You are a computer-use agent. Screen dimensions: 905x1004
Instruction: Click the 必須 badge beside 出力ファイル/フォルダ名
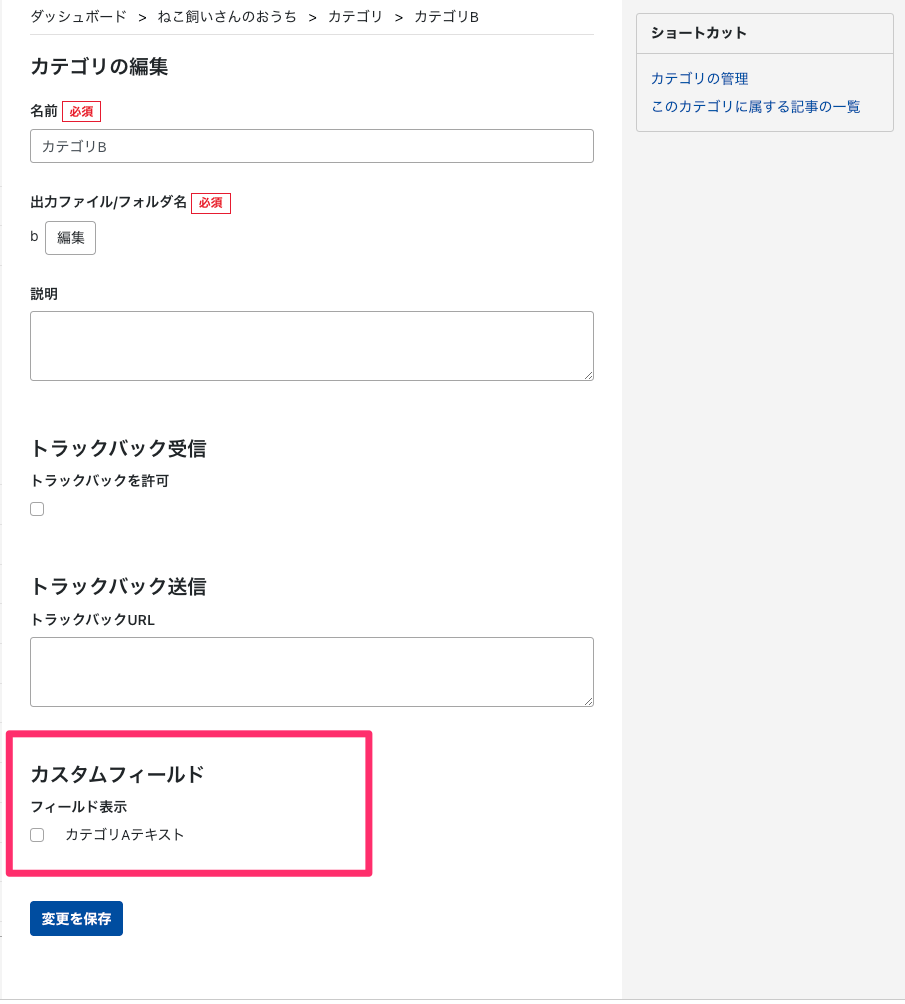pyautogui.click(x=210, y=203)
